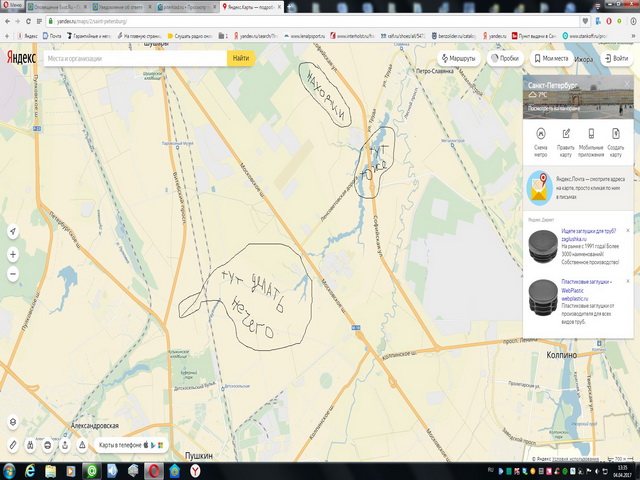
Task: Select the ruler distance measuring tool
Action: (x=13, y=444)
